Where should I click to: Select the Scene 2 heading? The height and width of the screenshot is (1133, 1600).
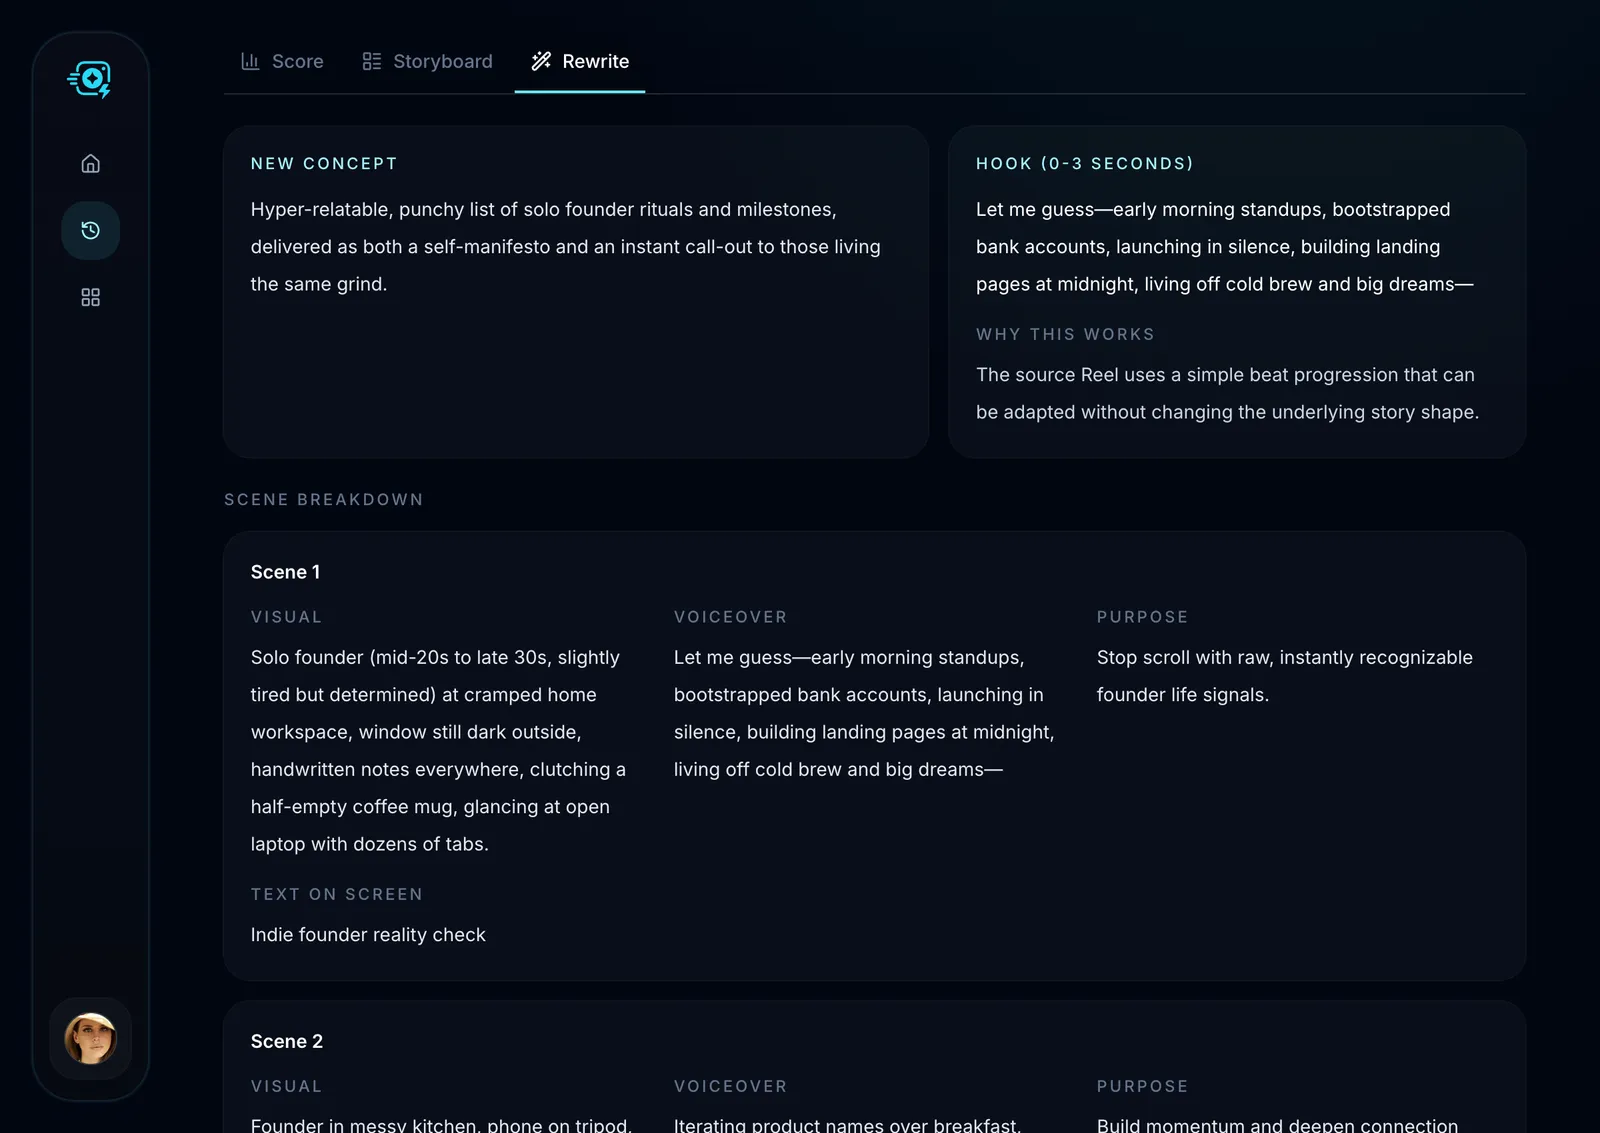coord(287,1041)
